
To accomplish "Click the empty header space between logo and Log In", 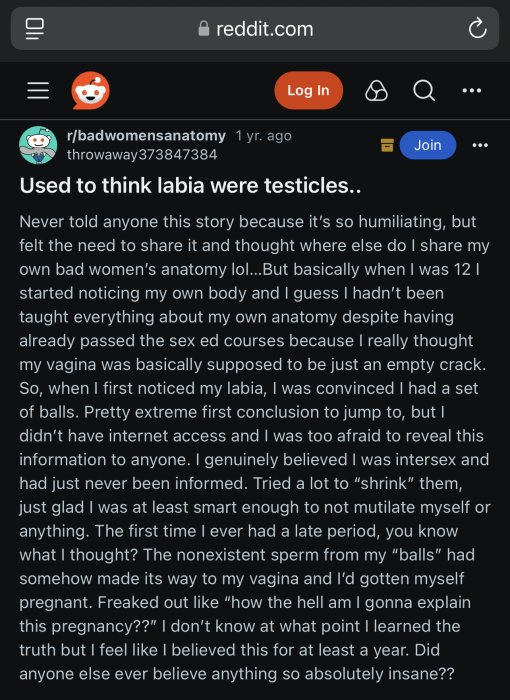I will (192, 91).
